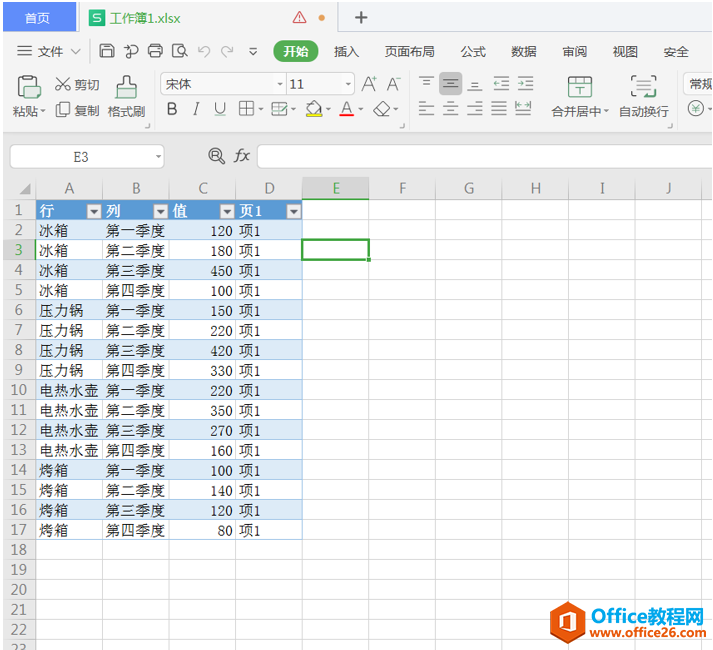Align text right
Image resolution: width=713 pixels, height=650 pixels.
[475, 108]
